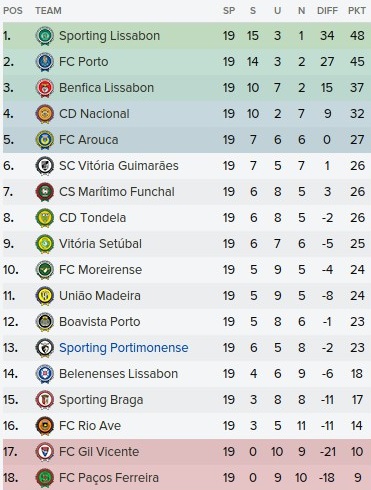The width and height of the screenshot is (371, 490).
Task: Click the Boavista Porto club badge
Action: click(45, 322)
